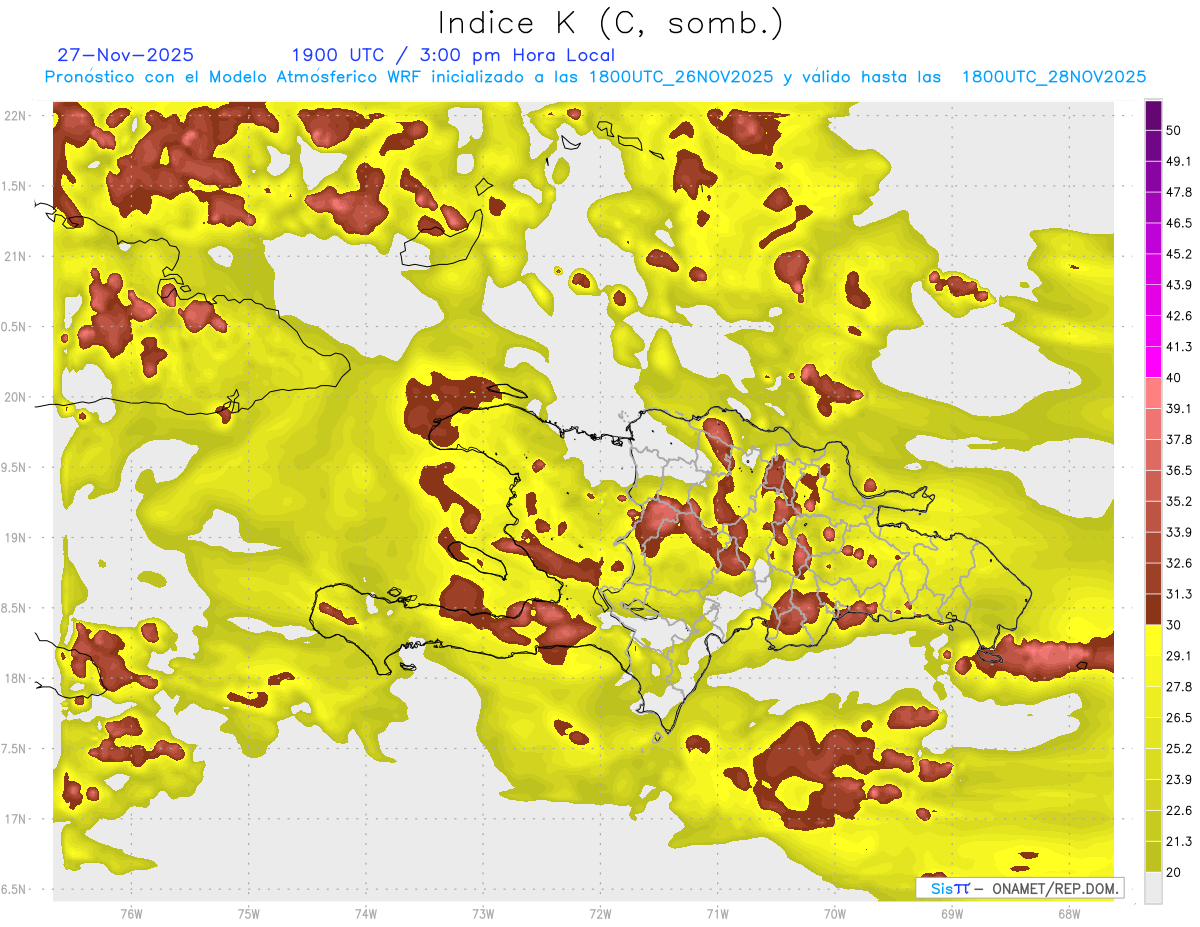Click the legend value "43.9"
The height and width of the screenshot is (927, 1200).
[1179, 285]
